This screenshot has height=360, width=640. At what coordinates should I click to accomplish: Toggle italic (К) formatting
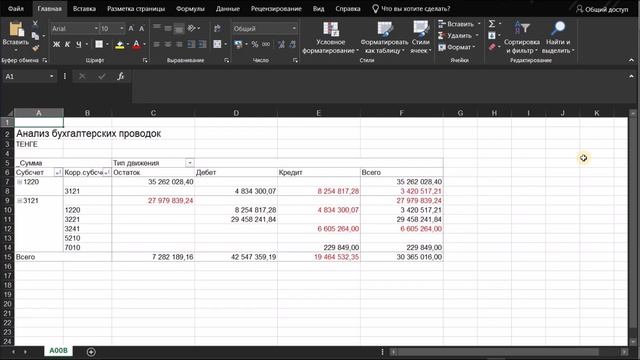(67, 44)
